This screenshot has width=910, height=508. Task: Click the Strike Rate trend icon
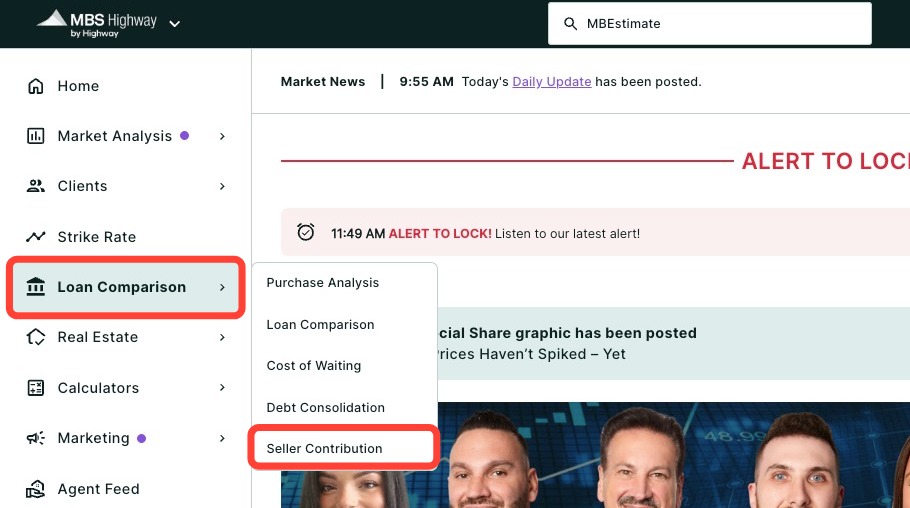36,236
